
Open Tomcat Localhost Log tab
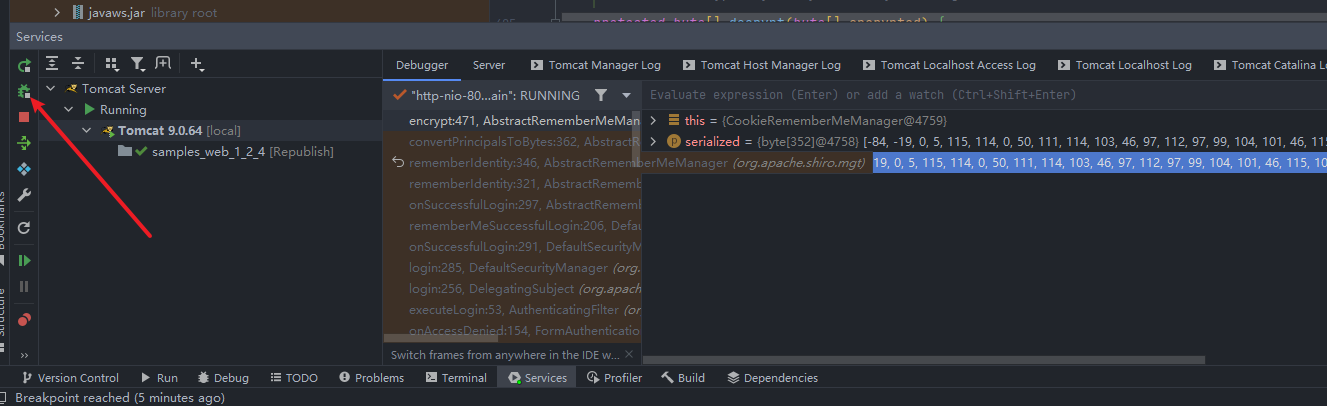click(1125, 65)
